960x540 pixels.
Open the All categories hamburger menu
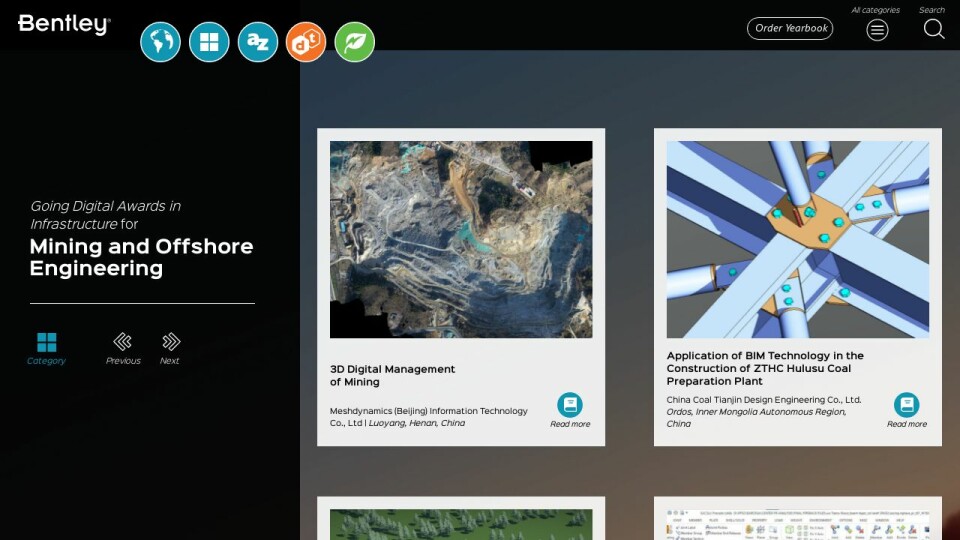[877, 29]
